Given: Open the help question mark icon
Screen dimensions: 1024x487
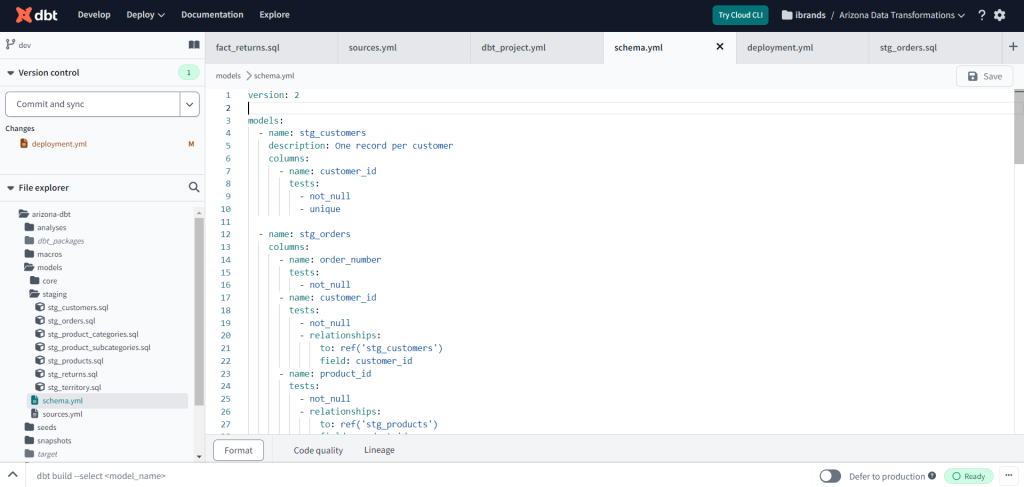Looking at the screenshot, I should point(981,15).
